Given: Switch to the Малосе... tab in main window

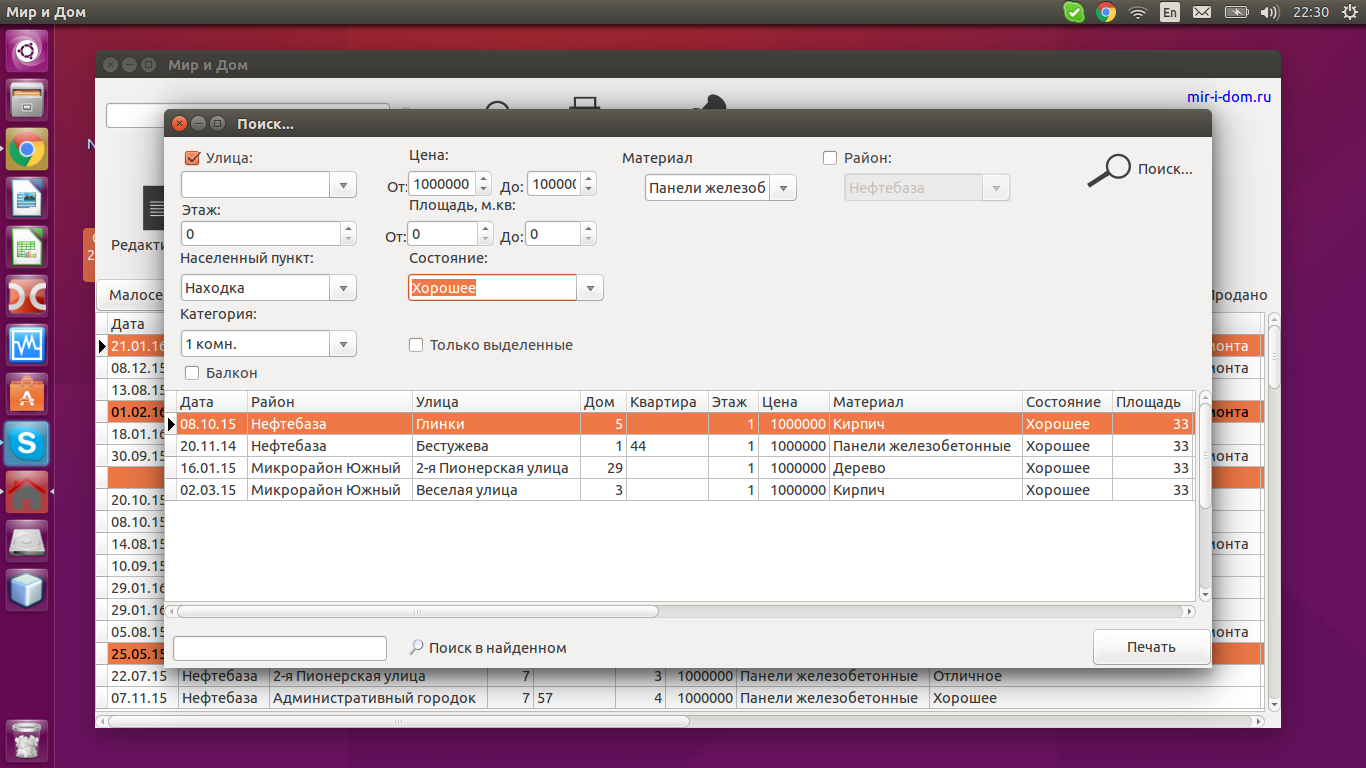Looking at the screenshot, I should coord(133,295).
